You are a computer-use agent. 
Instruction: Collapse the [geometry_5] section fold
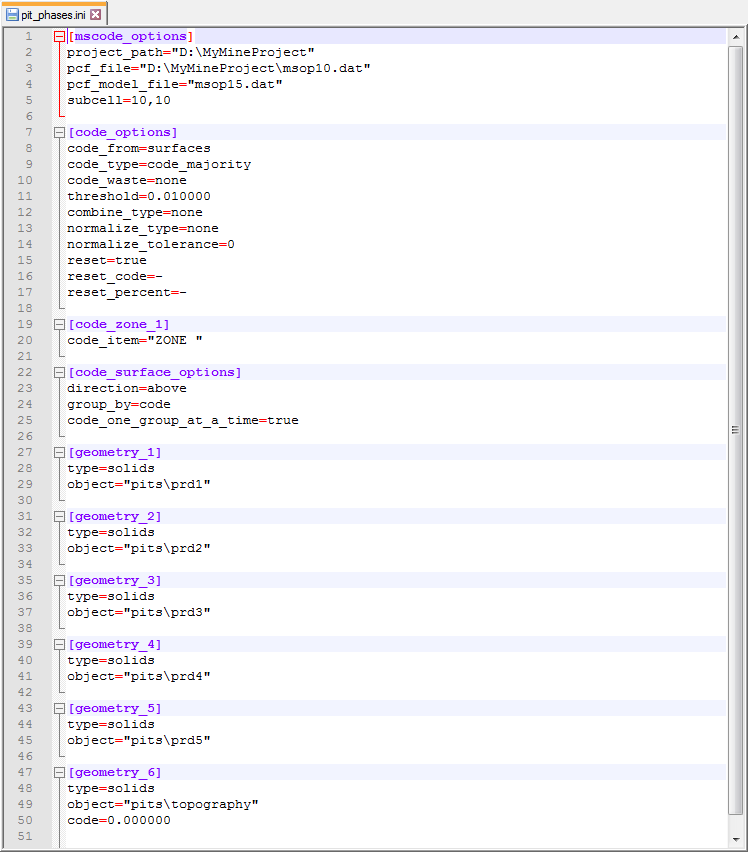pyautogui.click(x=59, y=709)
